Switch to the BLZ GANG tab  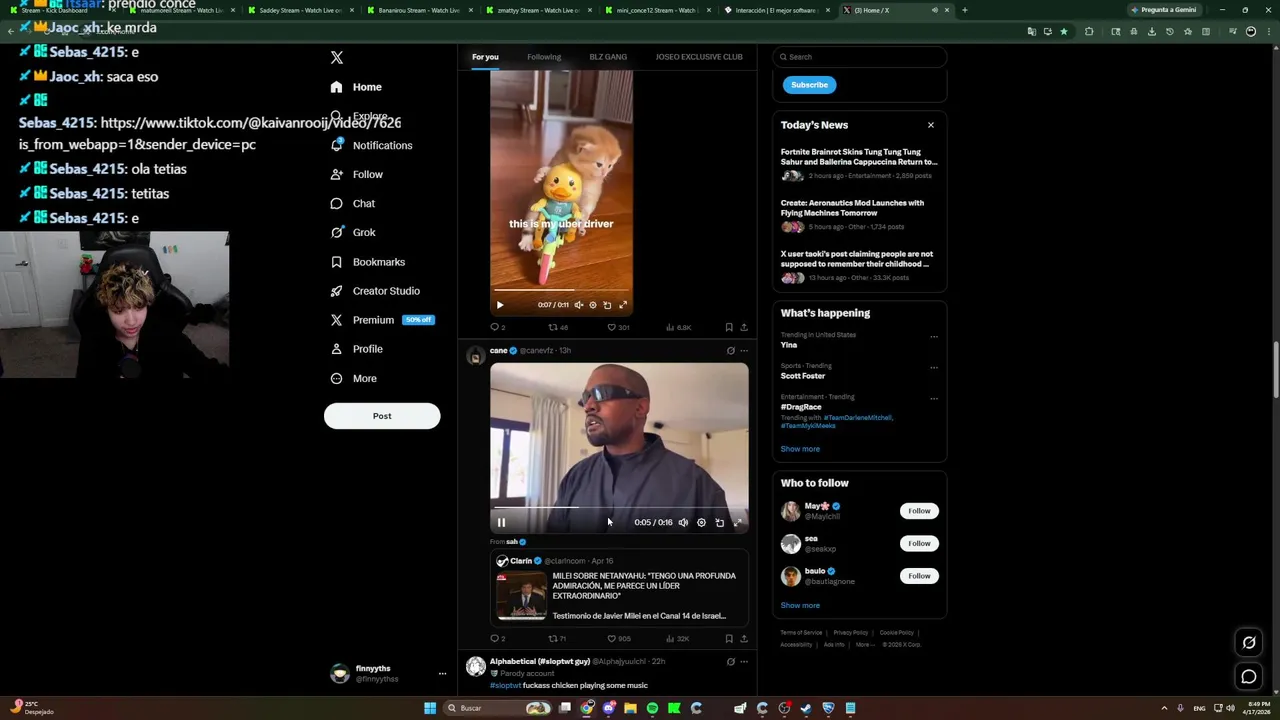[608, 57]
